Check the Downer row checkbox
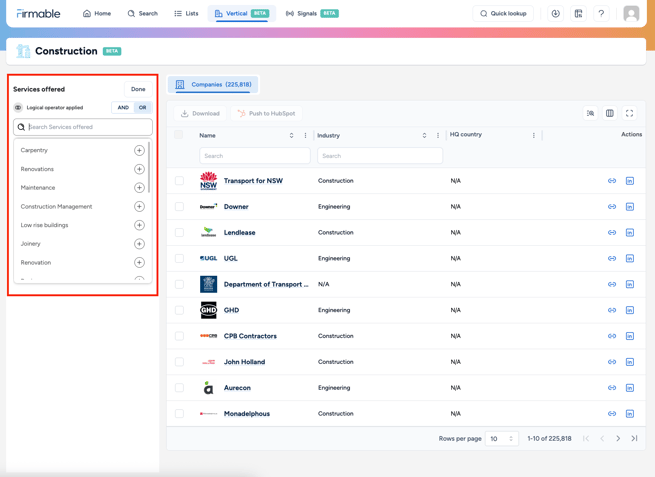Screen dimensions: 655x477 click(x=179, y=207)
